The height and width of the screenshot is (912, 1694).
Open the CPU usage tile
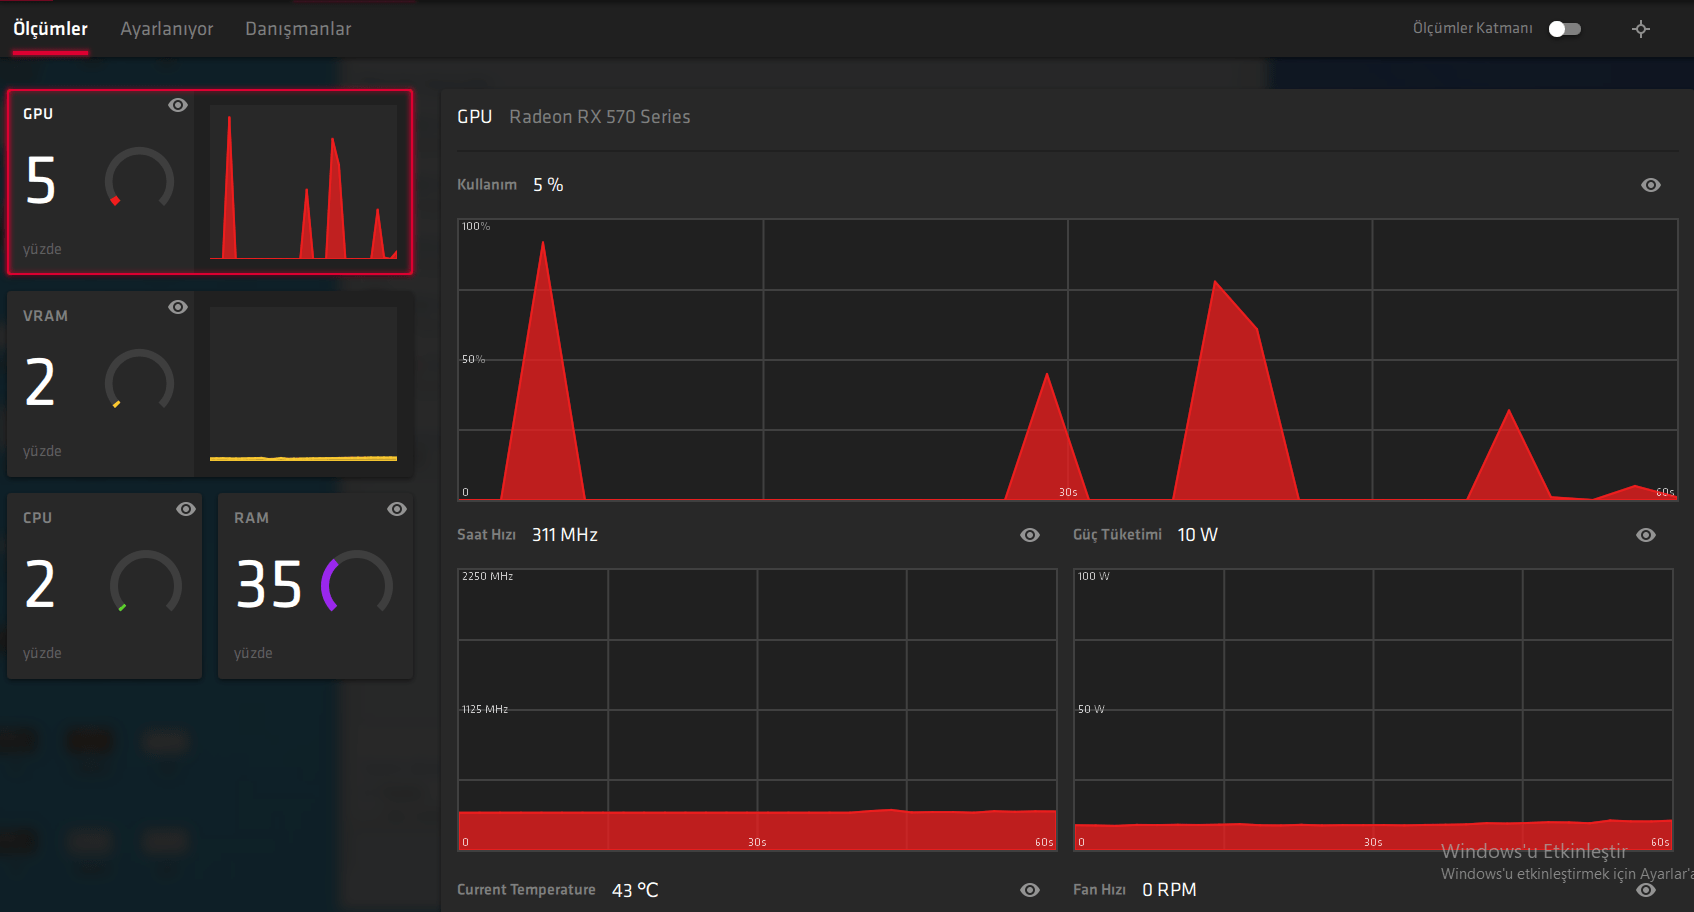point(105,586)
